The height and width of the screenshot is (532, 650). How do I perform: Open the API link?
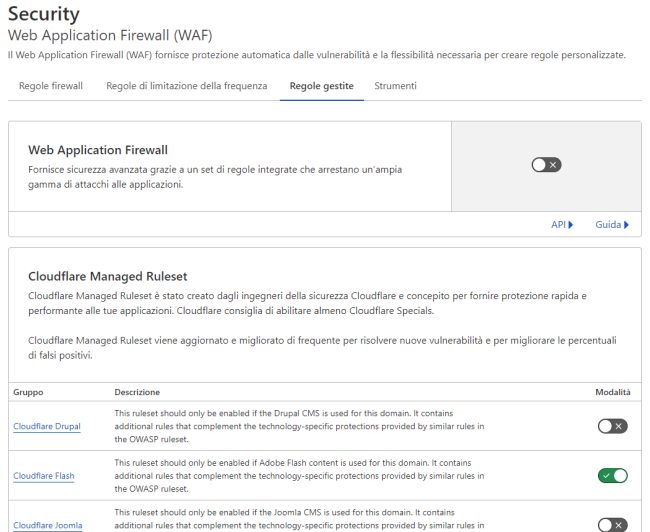562,225
